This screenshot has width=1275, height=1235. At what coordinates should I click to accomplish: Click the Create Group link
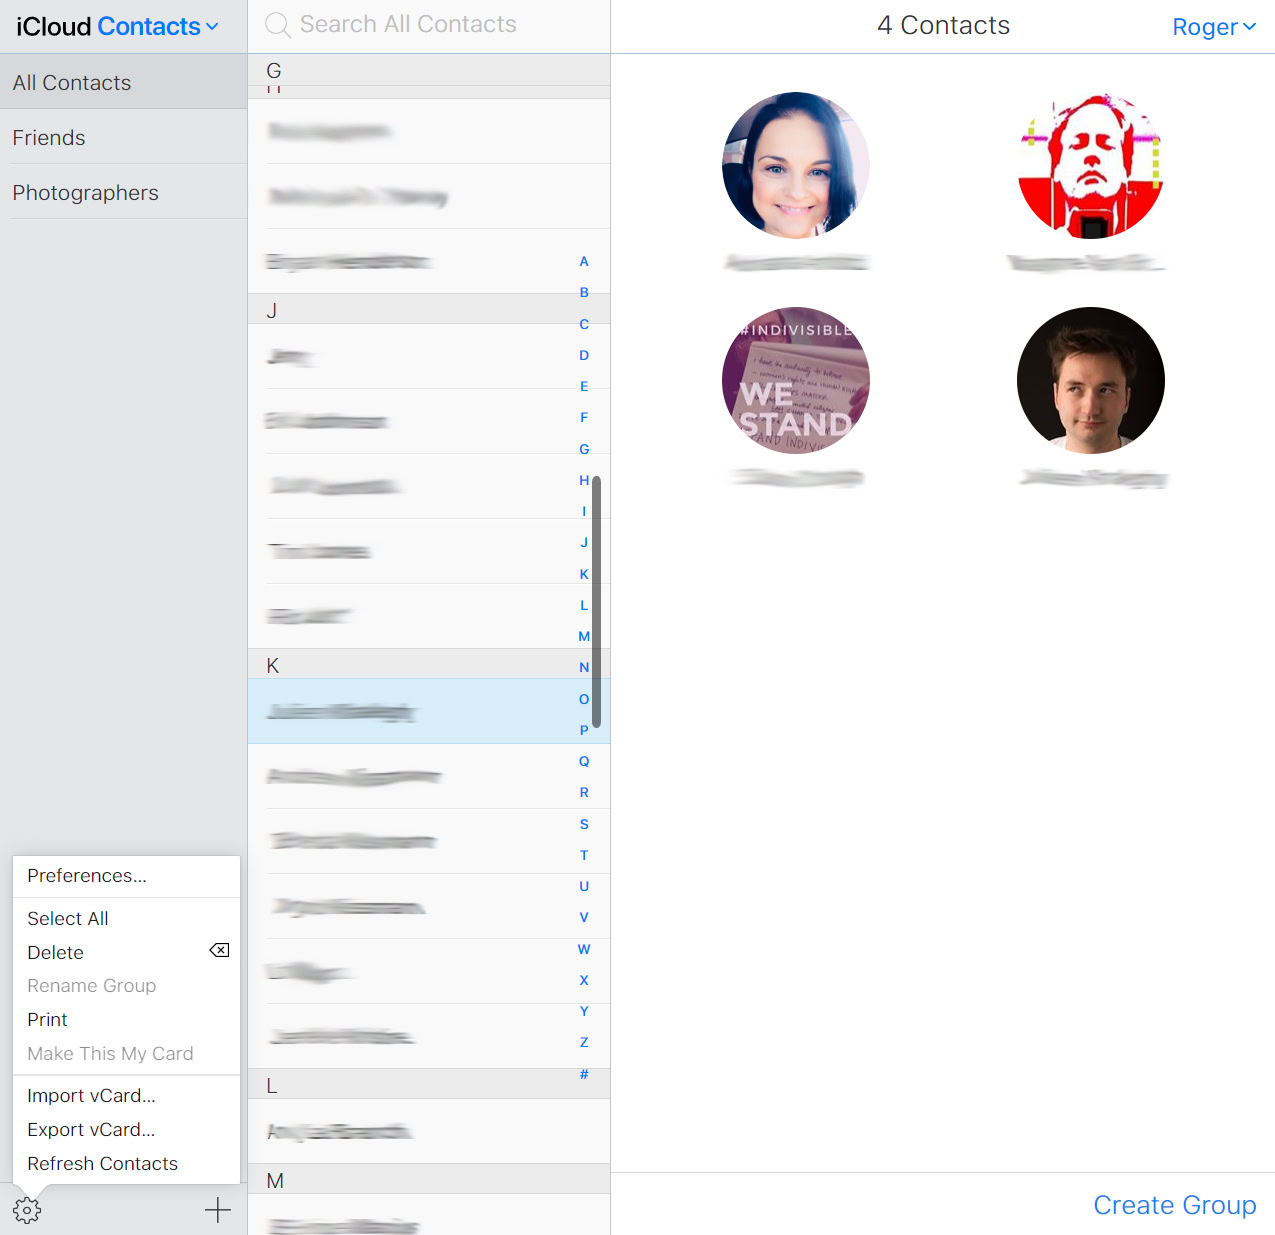1174,1204
